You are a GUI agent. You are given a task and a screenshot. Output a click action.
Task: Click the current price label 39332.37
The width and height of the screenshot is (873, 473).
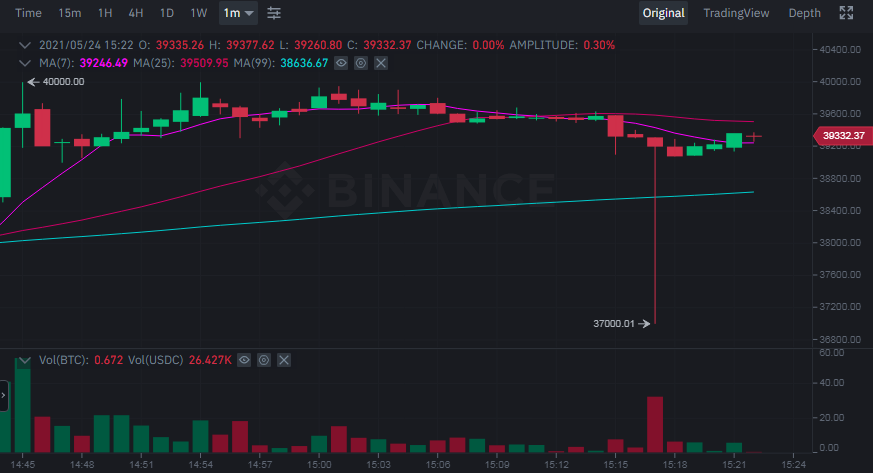tap(842, 136)
